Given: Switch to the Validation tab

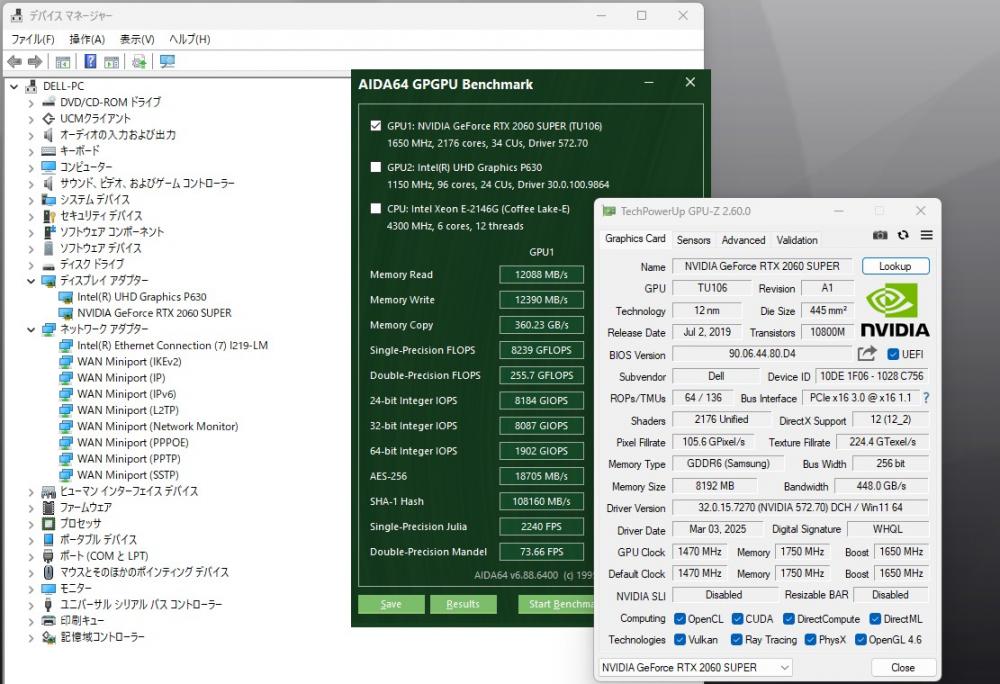Looking at the screenshot, I should pyautogui.click(x=797, y=240).
